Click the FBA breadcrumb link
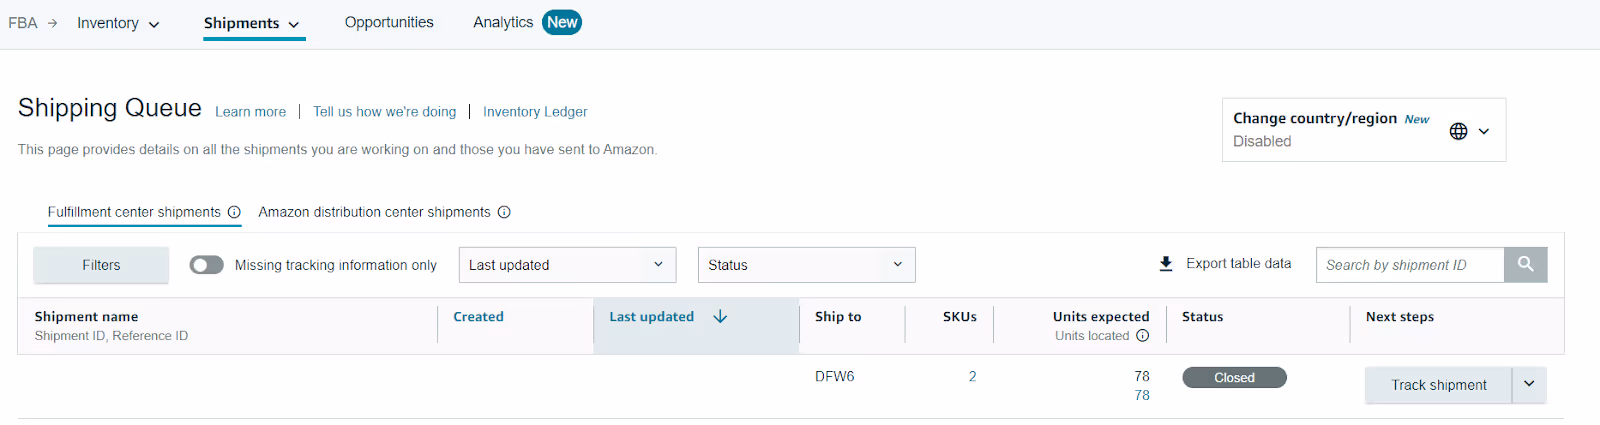 click(23, 23)
